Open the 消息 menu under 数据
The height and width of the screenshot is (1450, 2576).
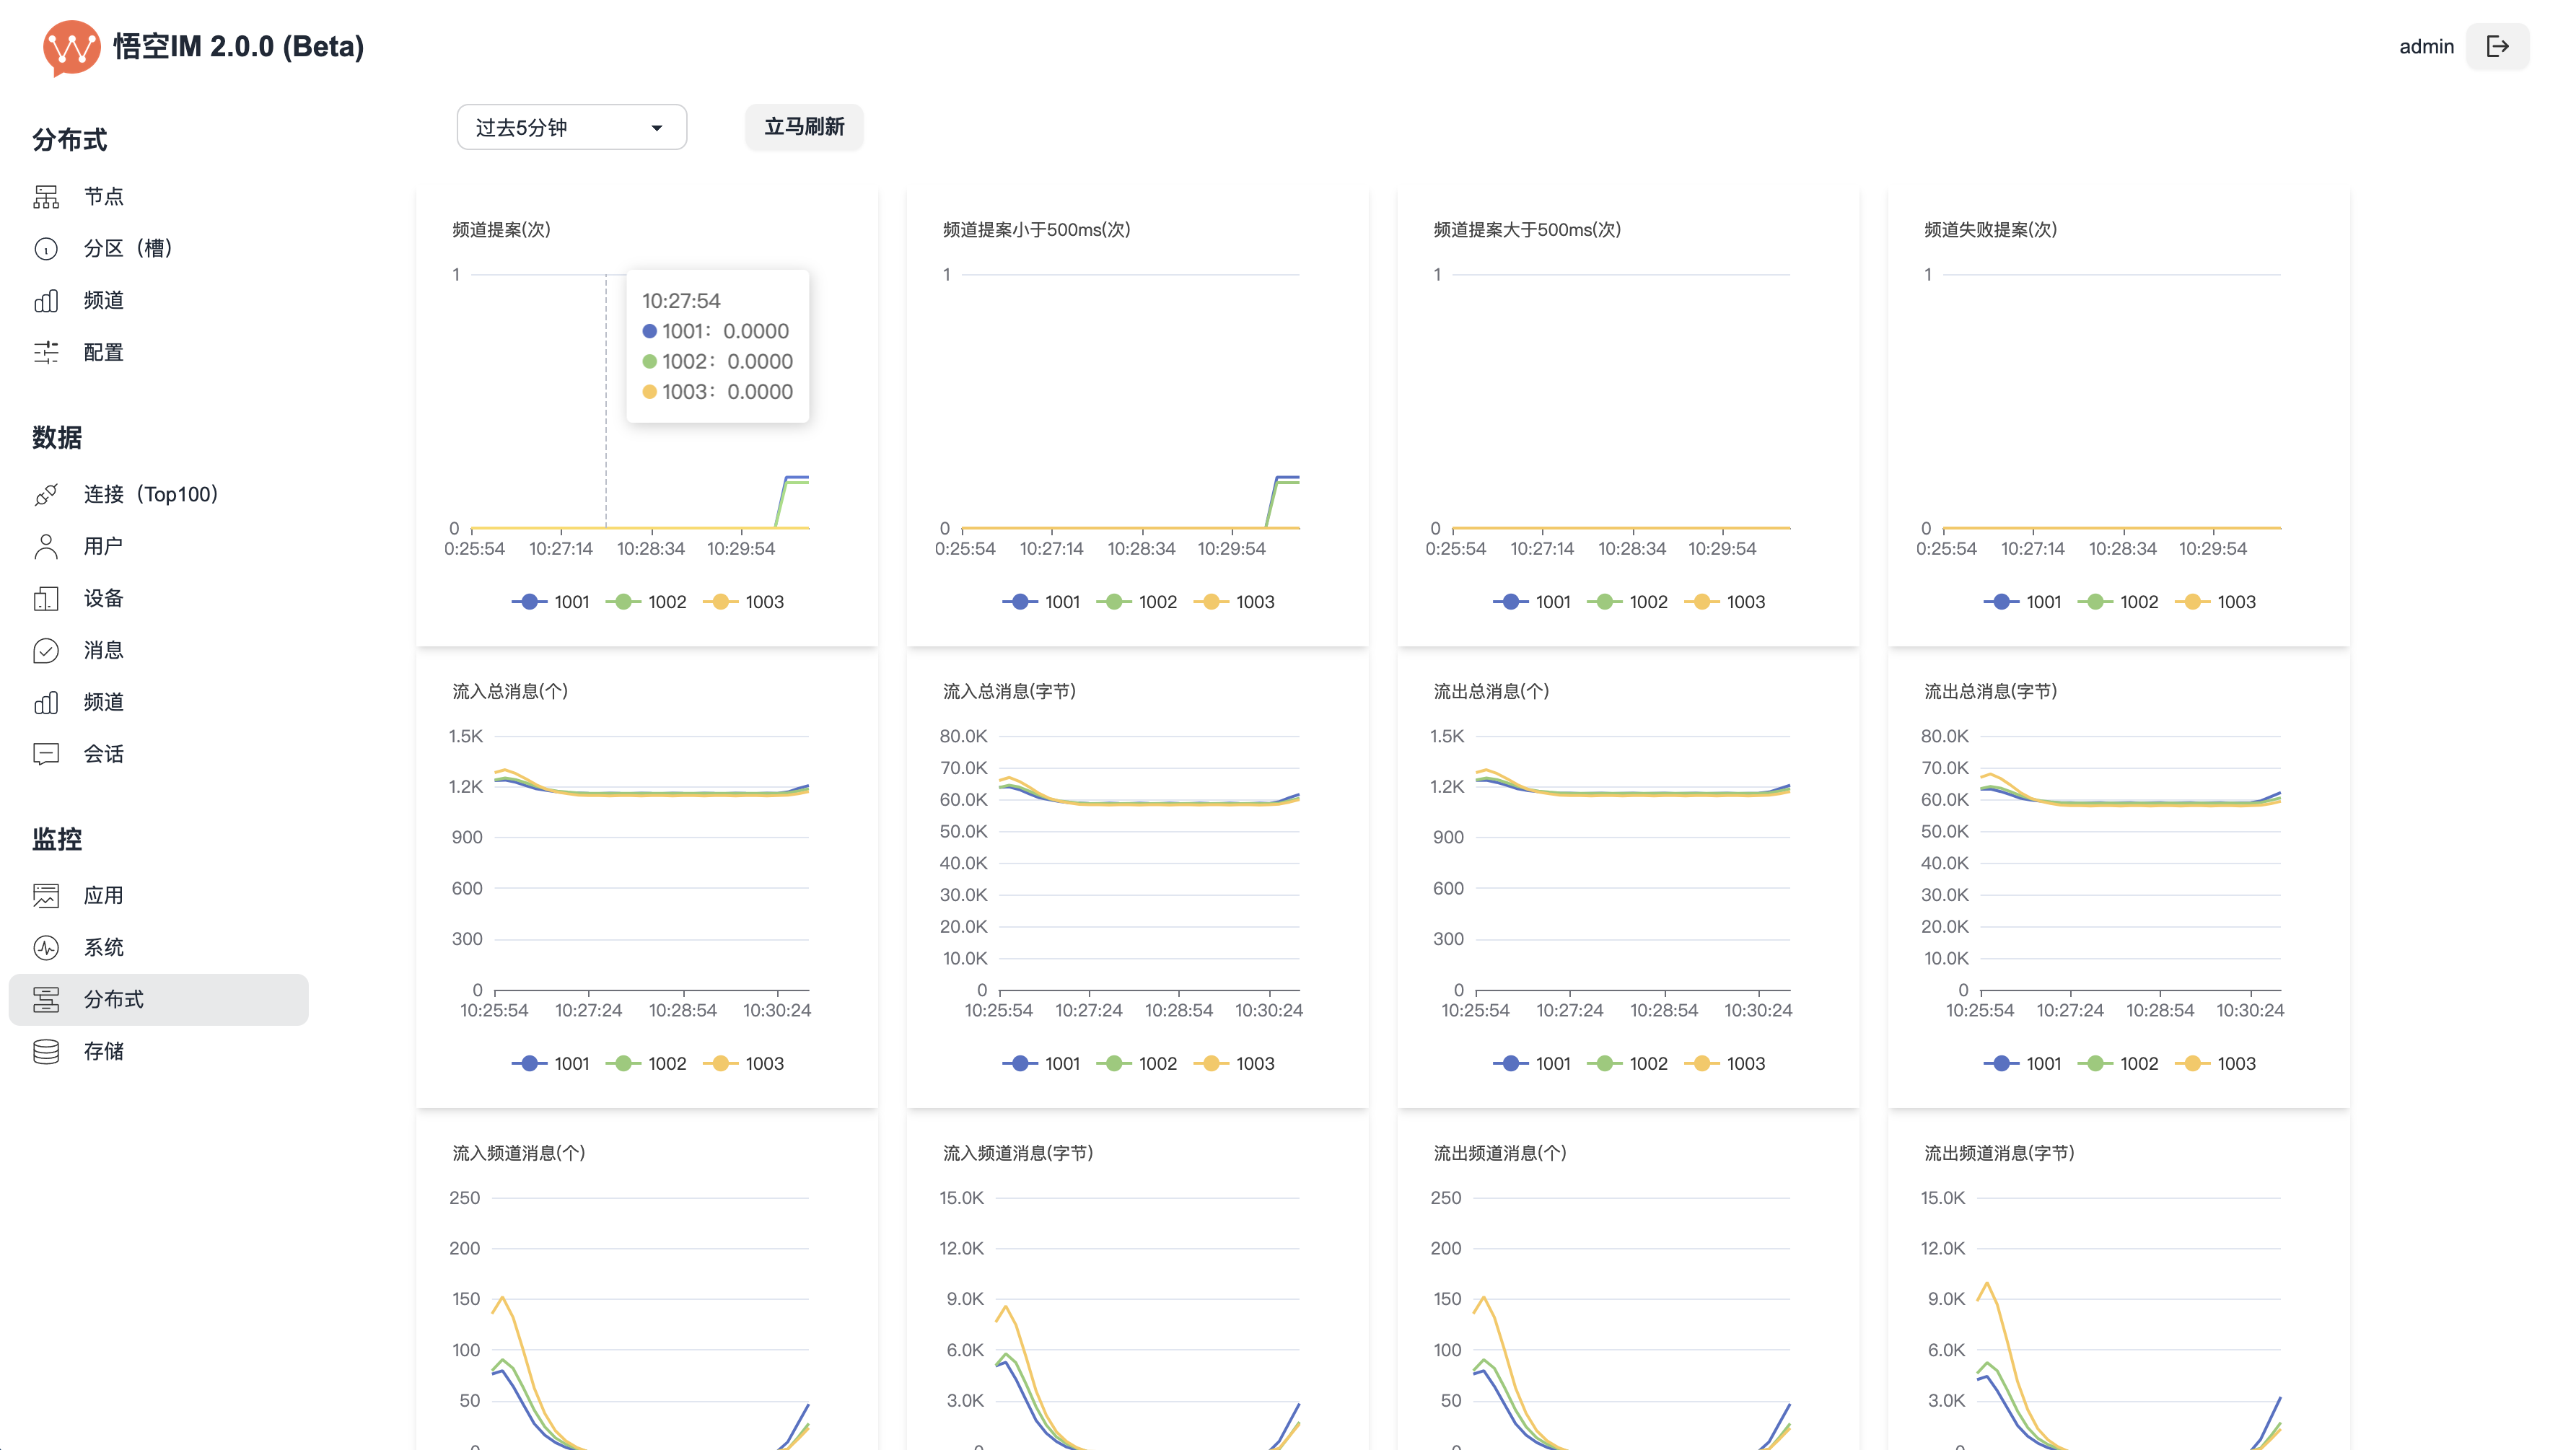pyautogui.click(x=103, y=650)
